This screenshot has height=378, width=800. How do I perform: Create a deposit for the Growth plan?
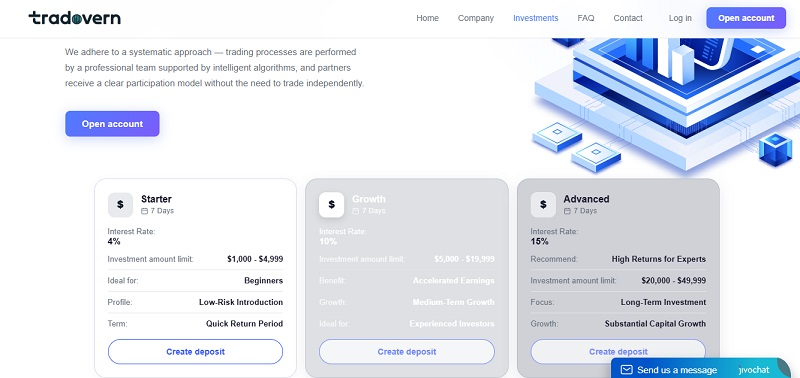coord(407,351)
